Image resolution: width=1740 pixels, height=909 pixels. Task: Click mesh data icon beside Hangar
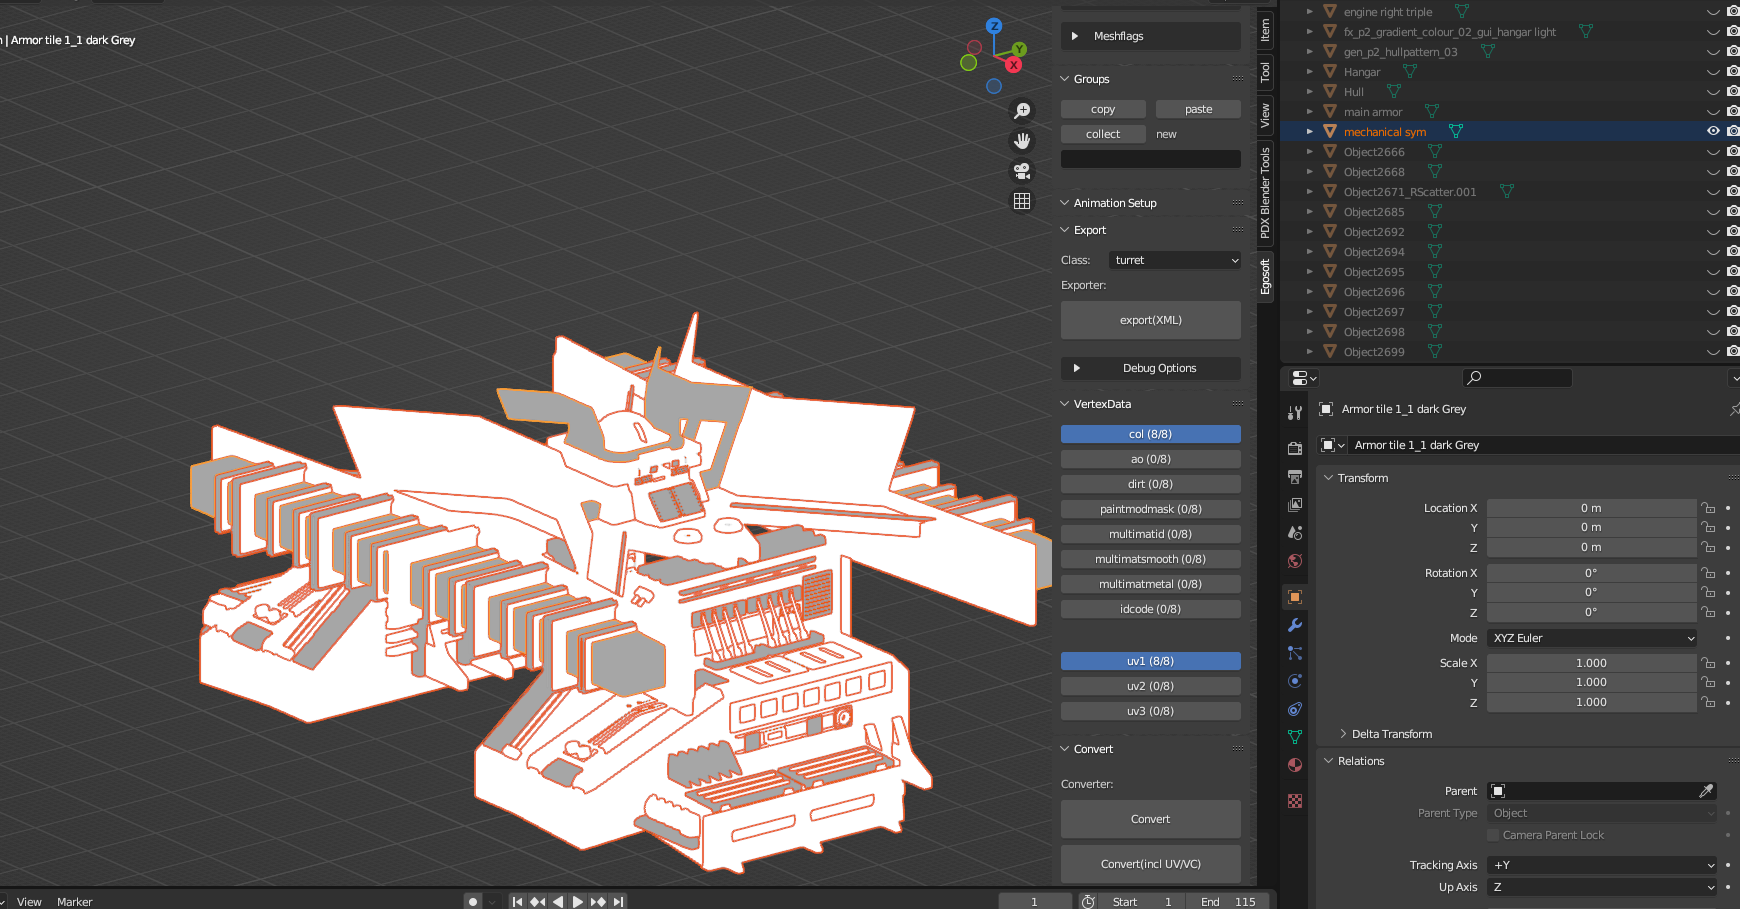tap(1410, 71)
